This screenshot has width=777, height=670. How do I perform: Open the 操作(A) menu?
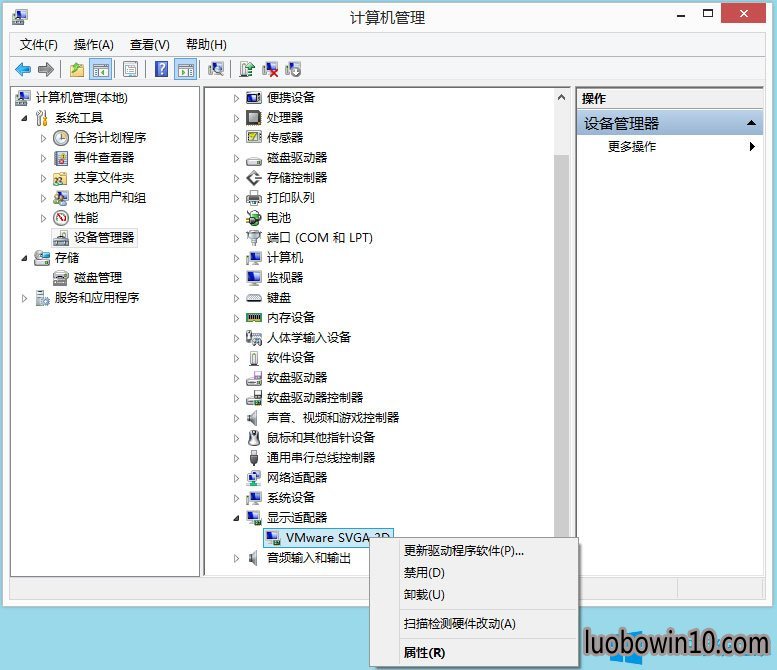point(93,45)
